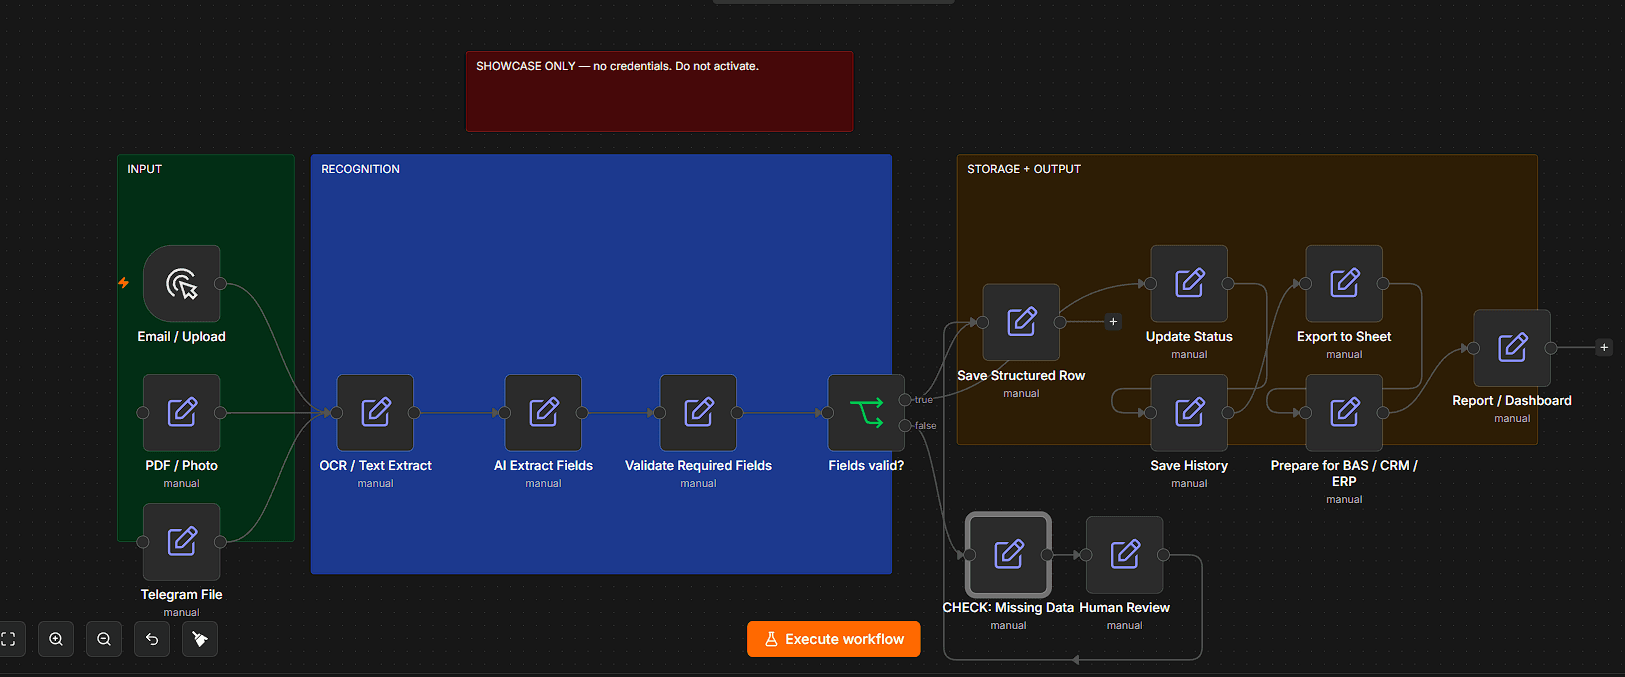
Task: Click the tidy up workflow broom icon
Action: [200, 639]
